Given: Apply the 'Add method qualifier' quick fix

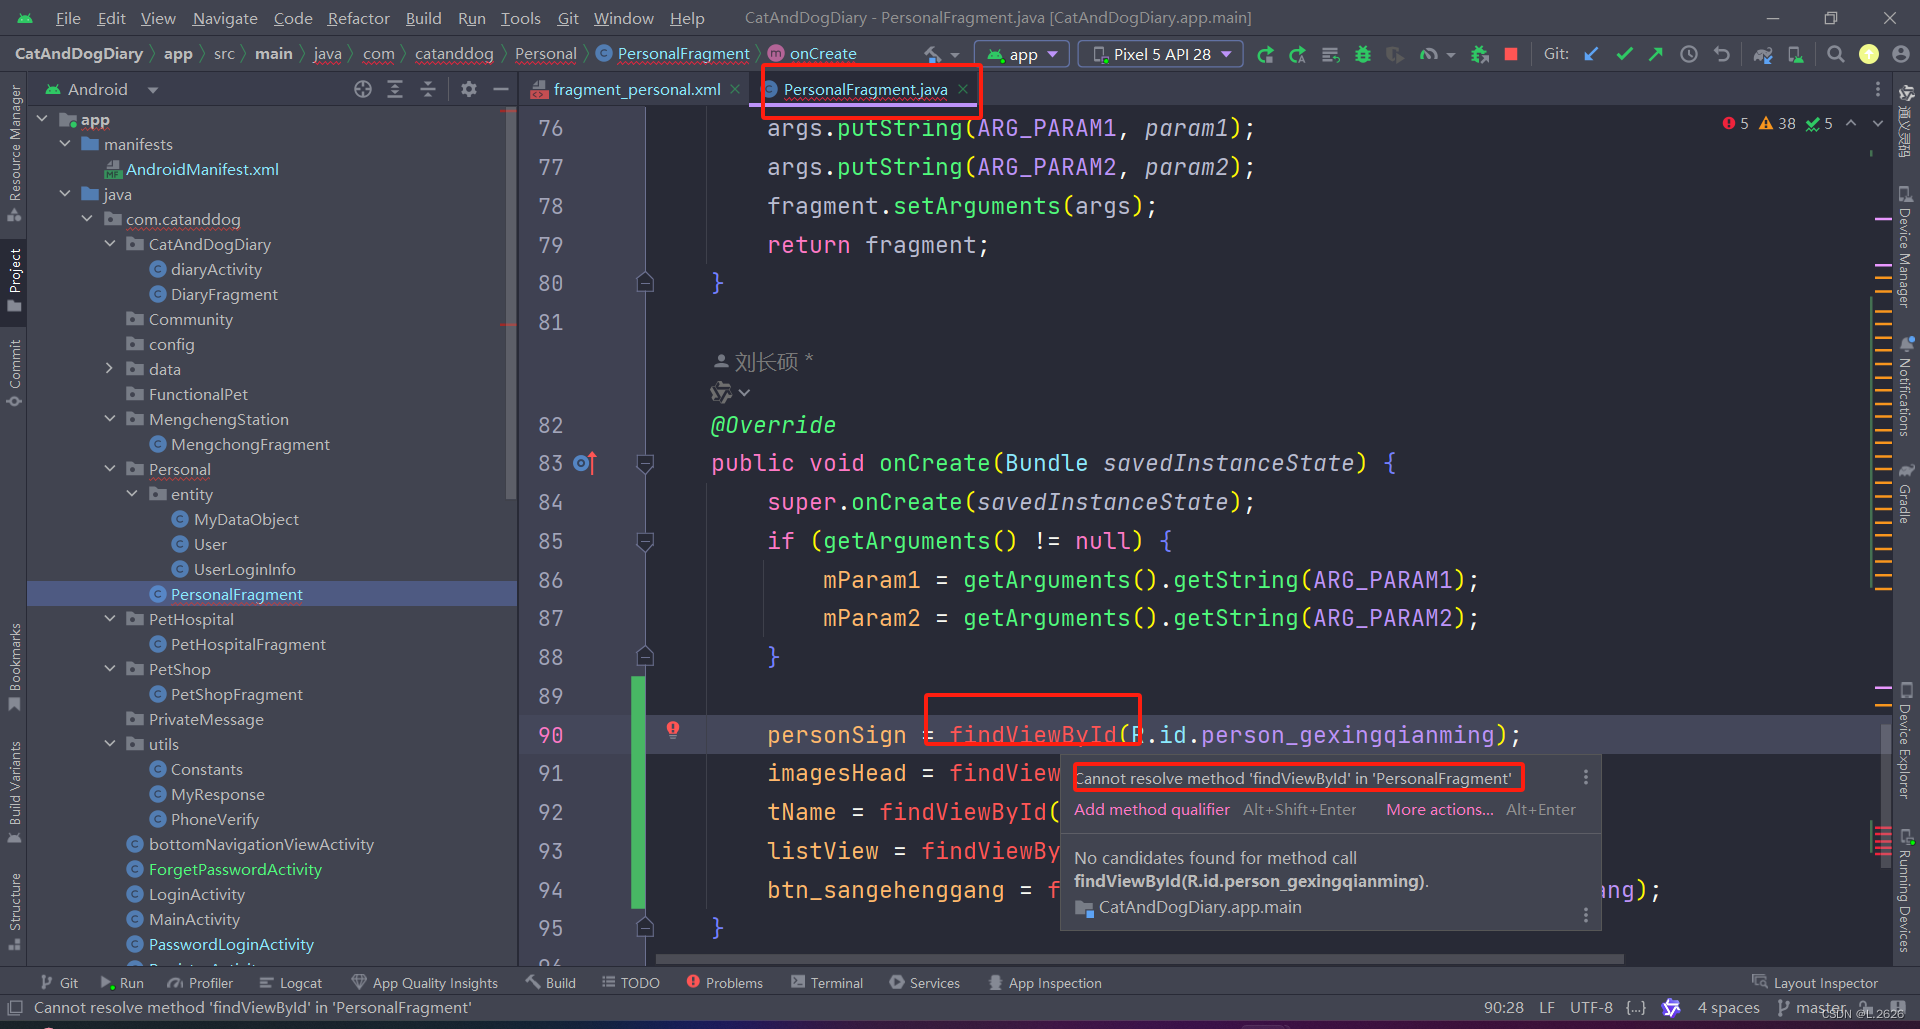Looking at the screenshot, I should (1151, 809).
